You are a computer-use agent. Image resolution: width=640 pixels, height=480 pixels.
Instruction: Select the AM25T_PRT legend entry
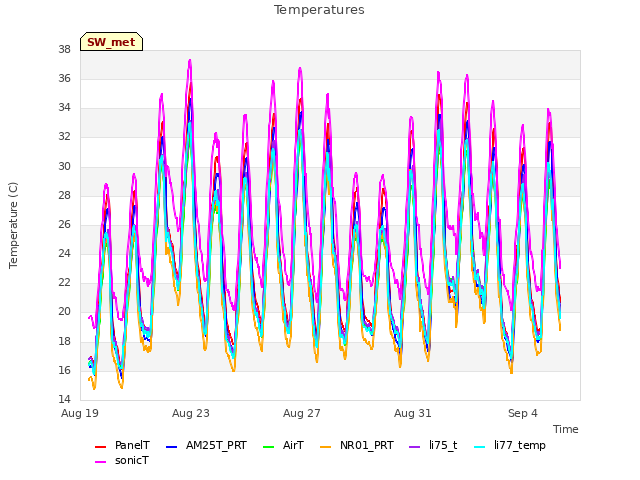coord(206,445)
